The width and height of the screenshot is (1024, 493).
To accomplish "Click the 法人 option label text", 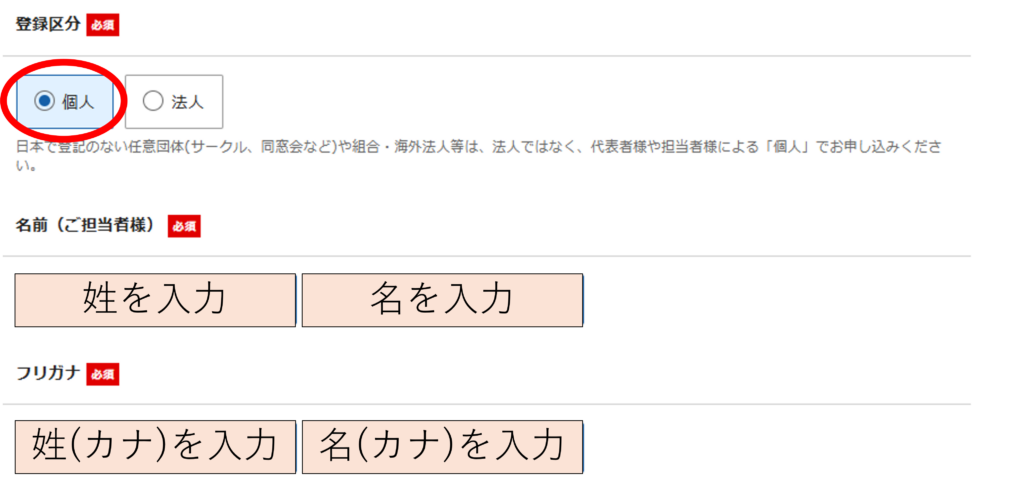I will pos(187,101).
